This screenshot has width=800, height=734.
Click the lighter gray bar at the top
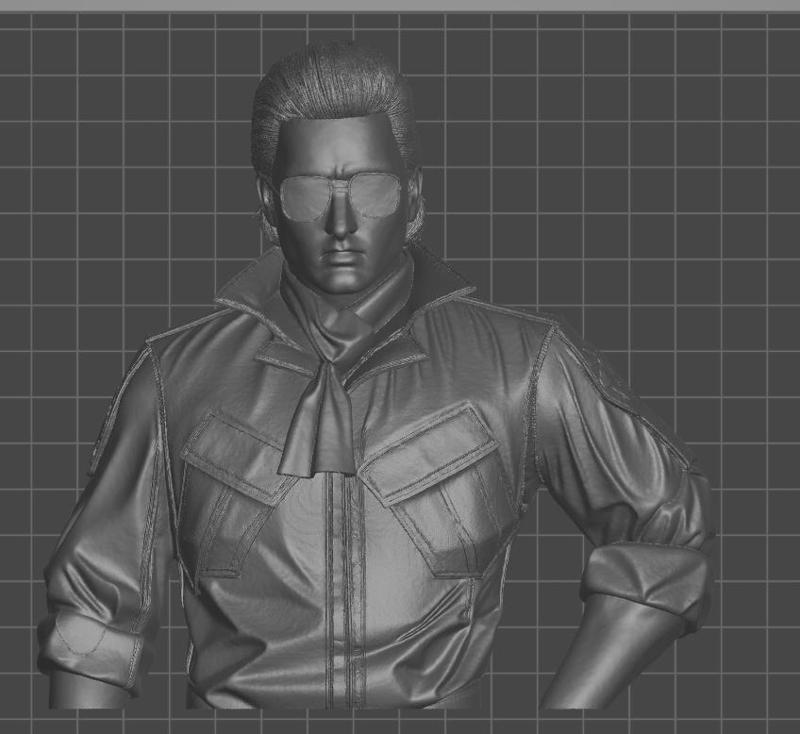click(400, 6)
